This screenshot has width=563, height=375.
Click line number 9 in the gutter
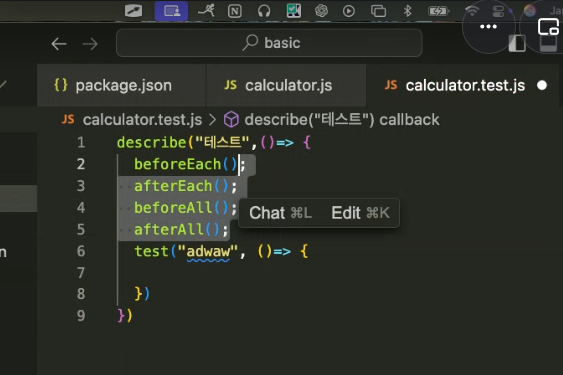coord(81,316)
